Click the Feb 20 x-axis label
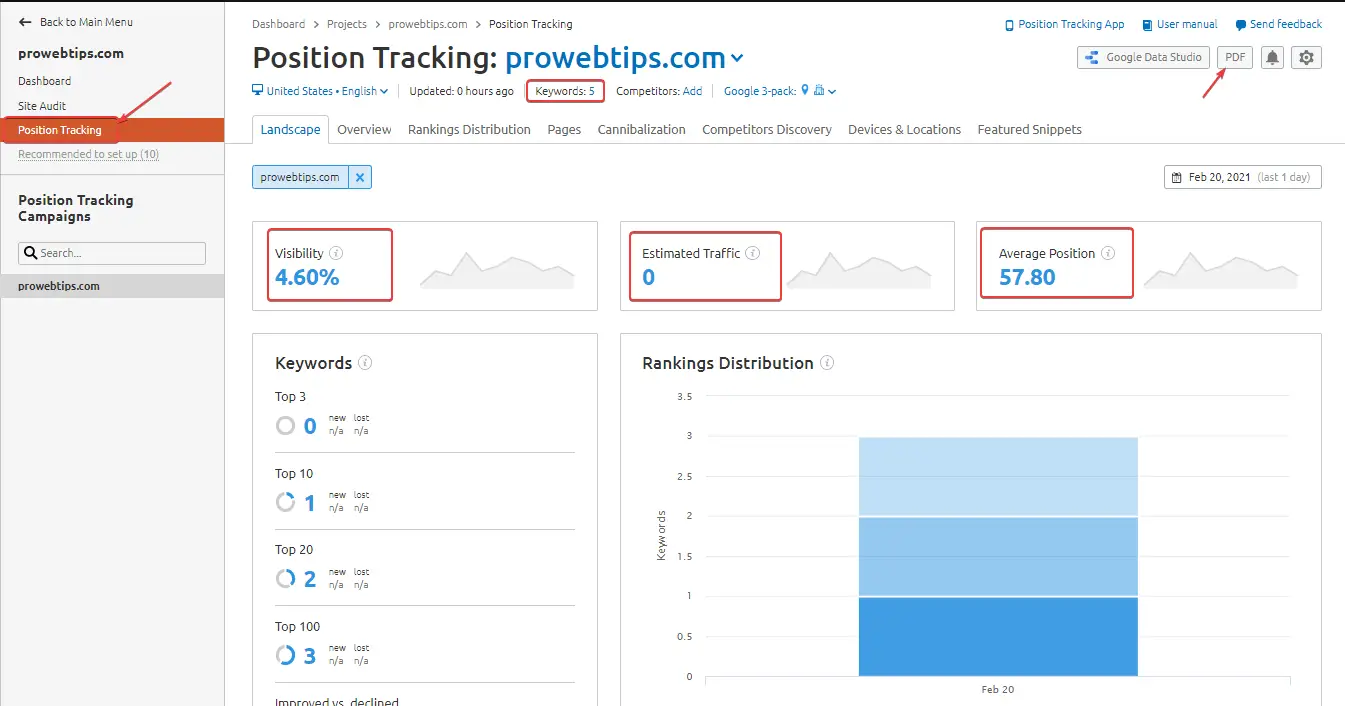The image size is (1345, 706). (998, 690)
